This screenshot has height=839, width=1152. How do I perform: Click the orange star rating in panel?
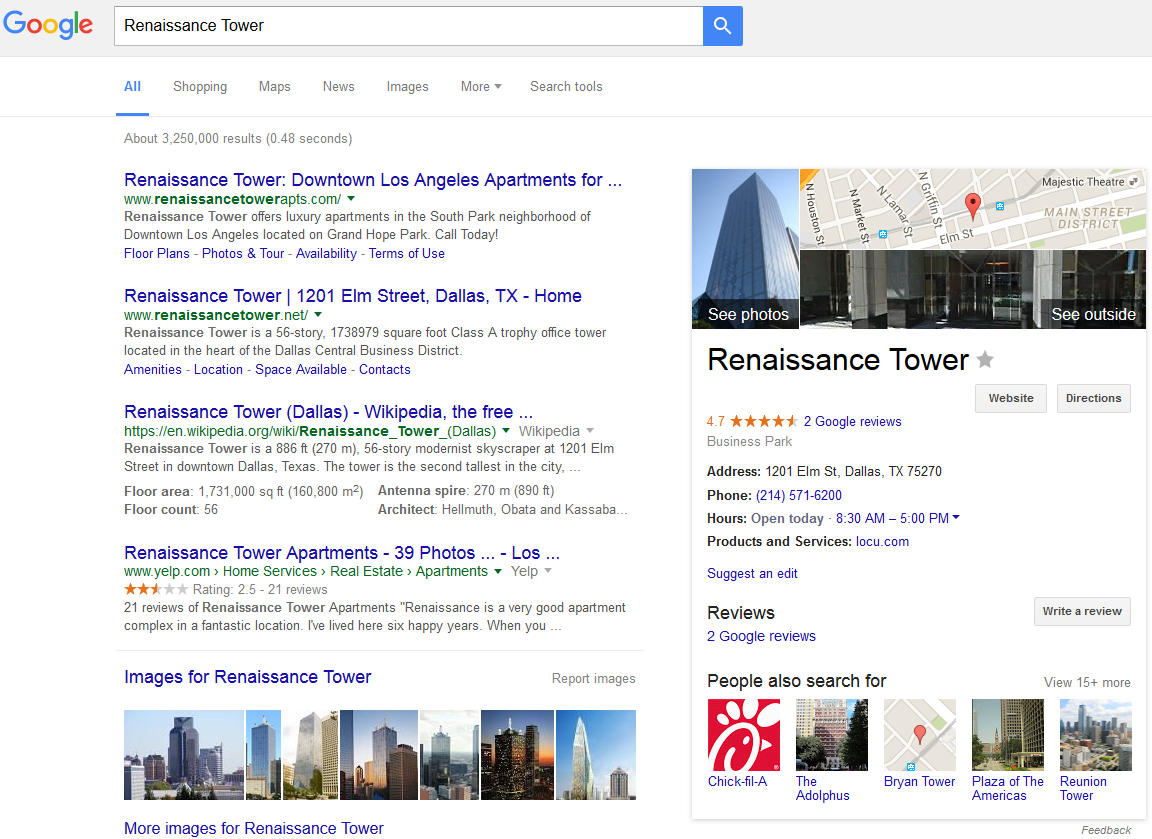pos(764,422)
